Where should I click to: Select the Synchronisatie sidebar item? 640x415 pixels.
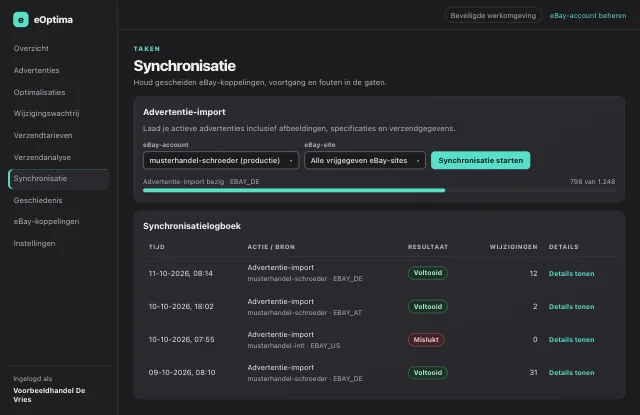coord(59,179)
